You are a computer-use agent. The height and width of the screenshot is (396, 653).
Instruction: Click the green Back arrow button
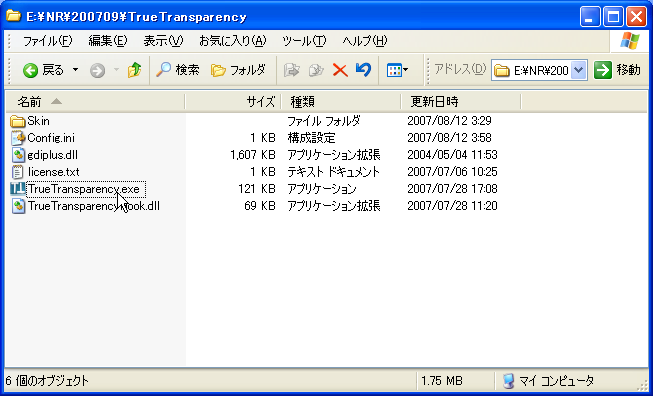(30, 70)
